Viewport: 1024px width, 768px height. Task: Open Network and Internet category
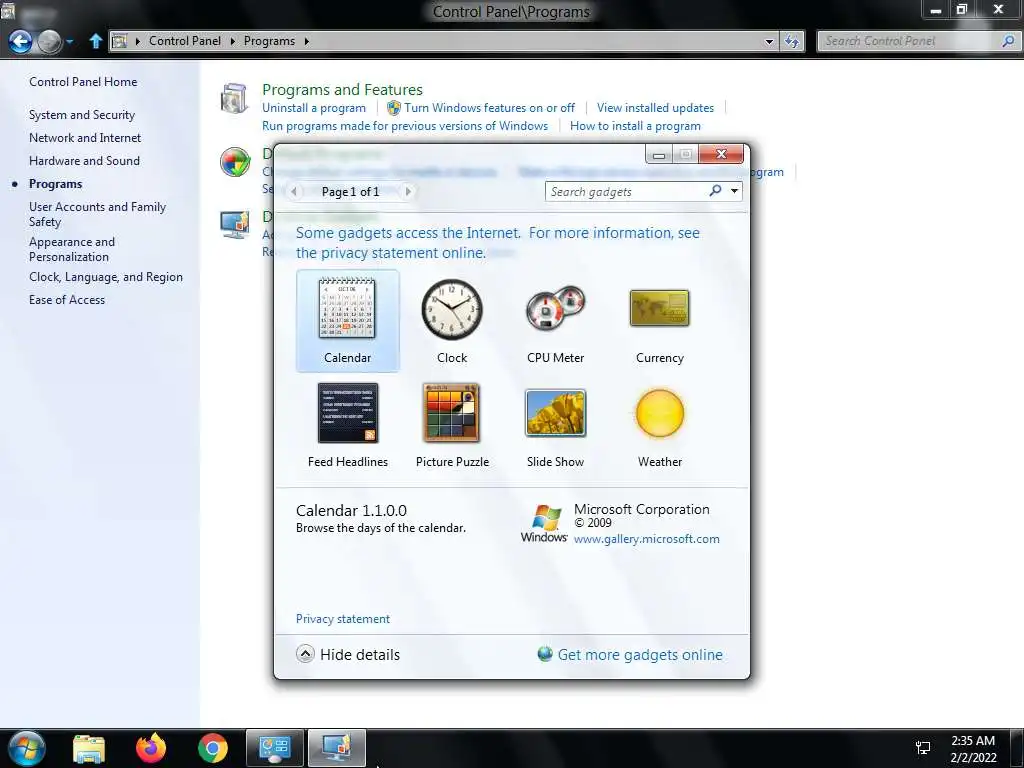pos(85,138)
